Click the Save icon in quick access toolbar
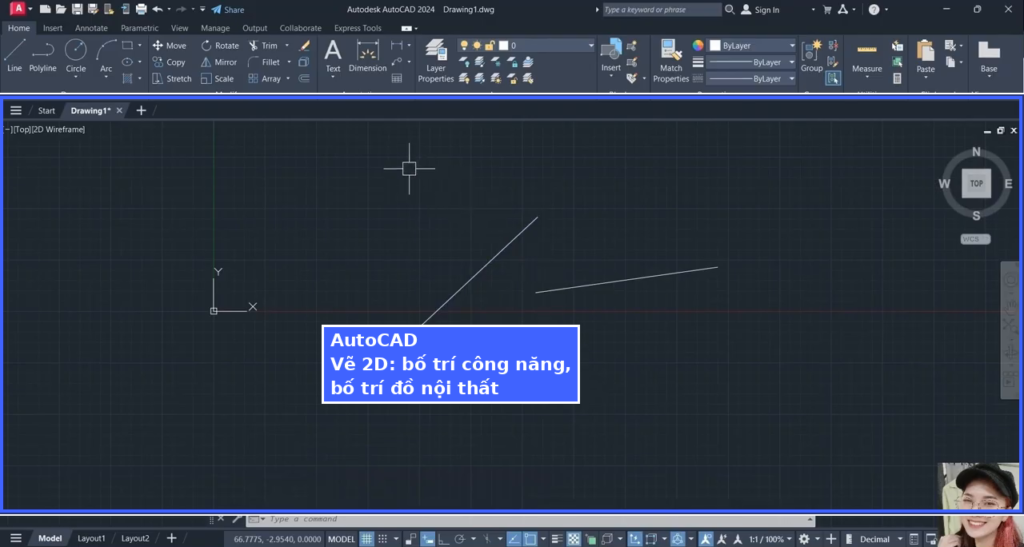This screenshot has height=547, width=1024. [77, 9]
